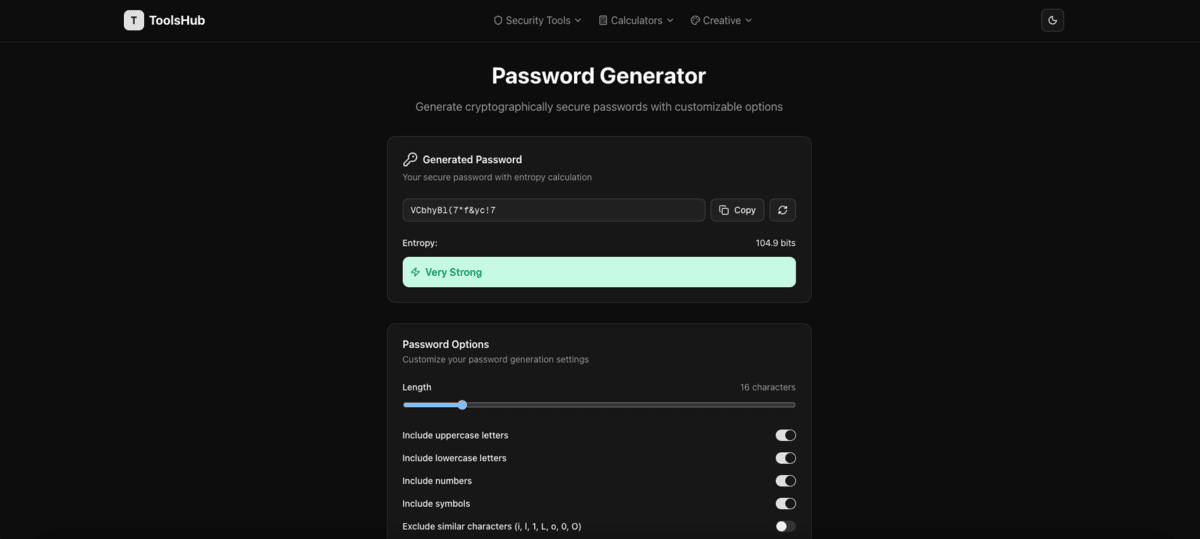
Task: Disable Include lowercase letters switch
Action: click(x=786, y=458)
